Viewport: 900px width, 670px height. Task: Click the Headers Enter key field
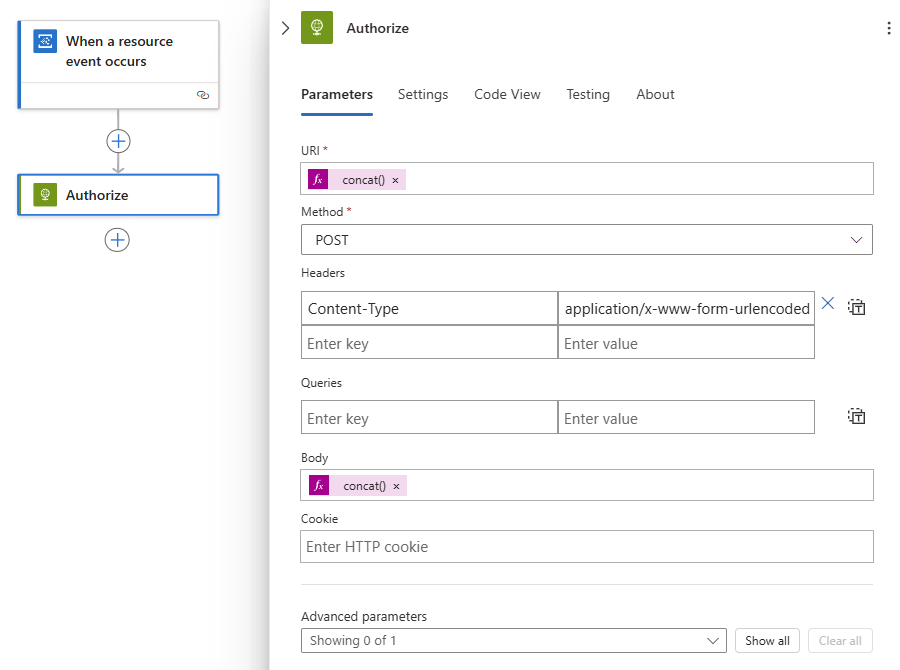click(x=429, y=343)
